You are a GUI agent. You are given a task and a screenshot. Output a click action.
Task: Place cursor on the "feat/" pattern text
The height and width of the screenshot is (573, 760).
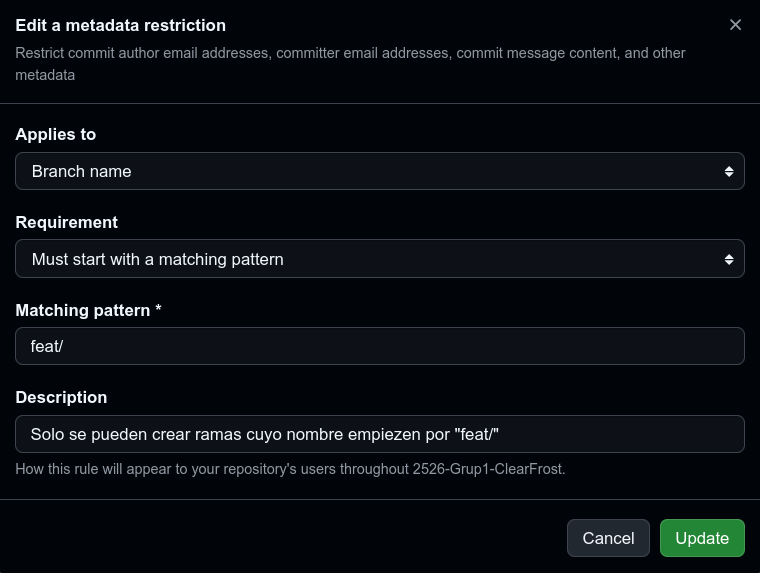[x=47, y=346]
